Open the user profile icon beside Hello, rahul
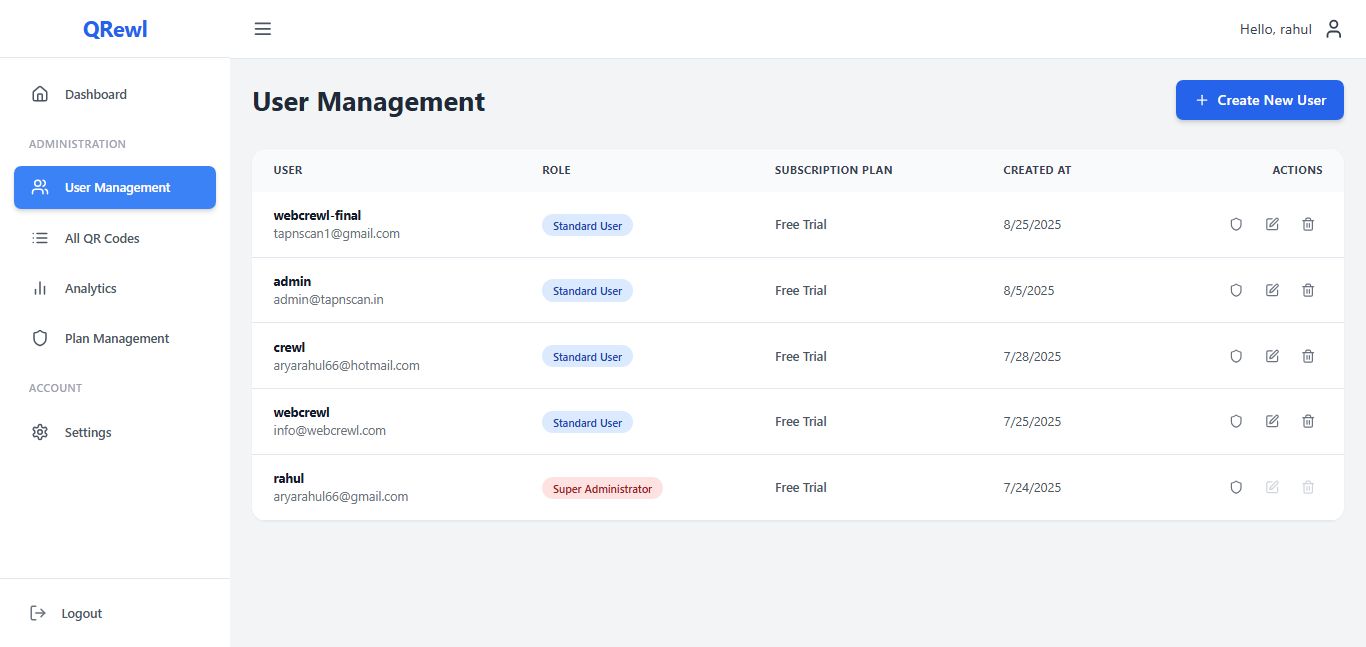 pyautogui.click(x=1333, y=29)
